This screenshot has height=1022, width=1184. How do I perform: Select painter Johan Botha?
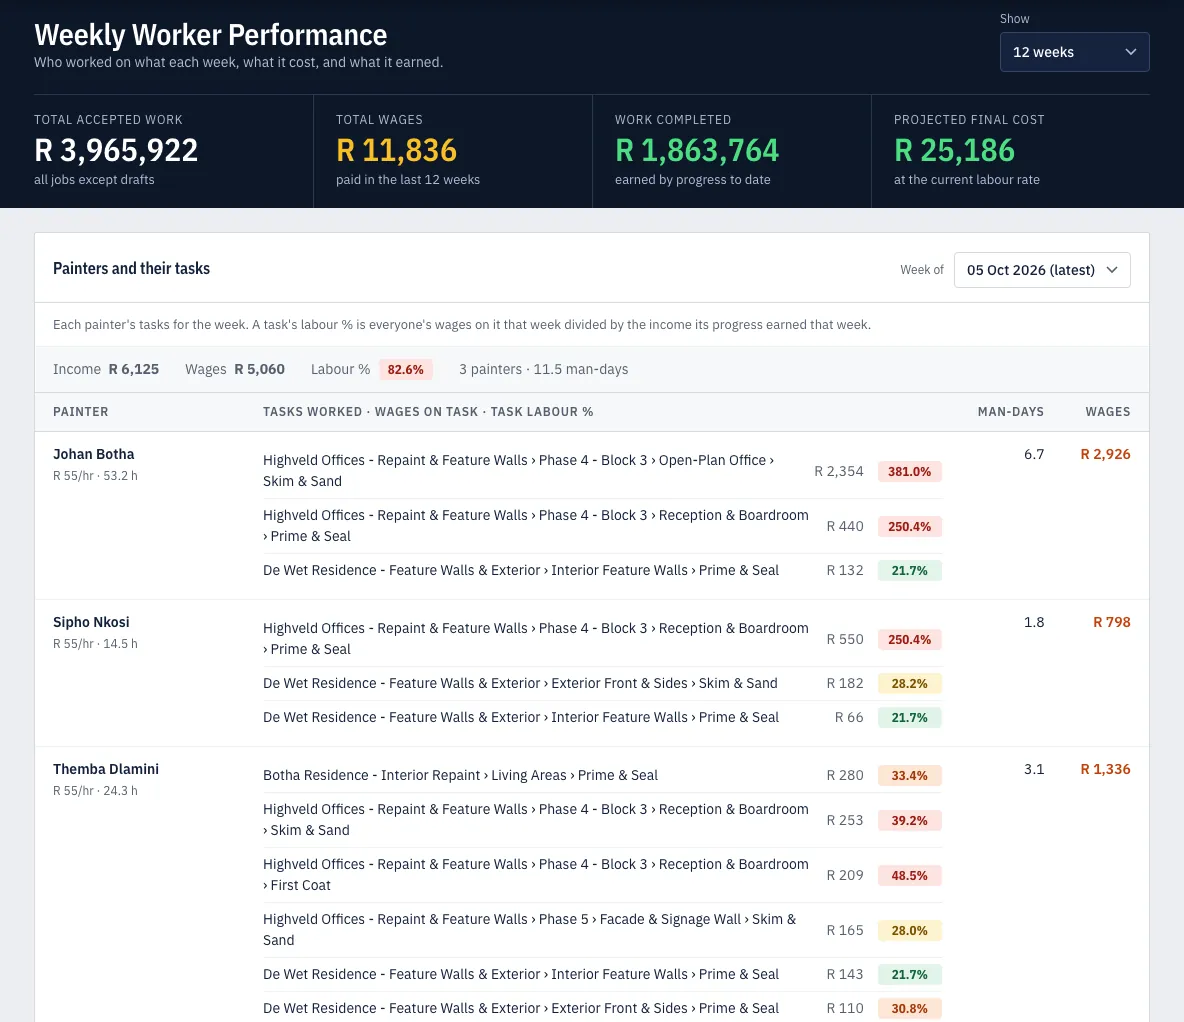coord(94,454)
